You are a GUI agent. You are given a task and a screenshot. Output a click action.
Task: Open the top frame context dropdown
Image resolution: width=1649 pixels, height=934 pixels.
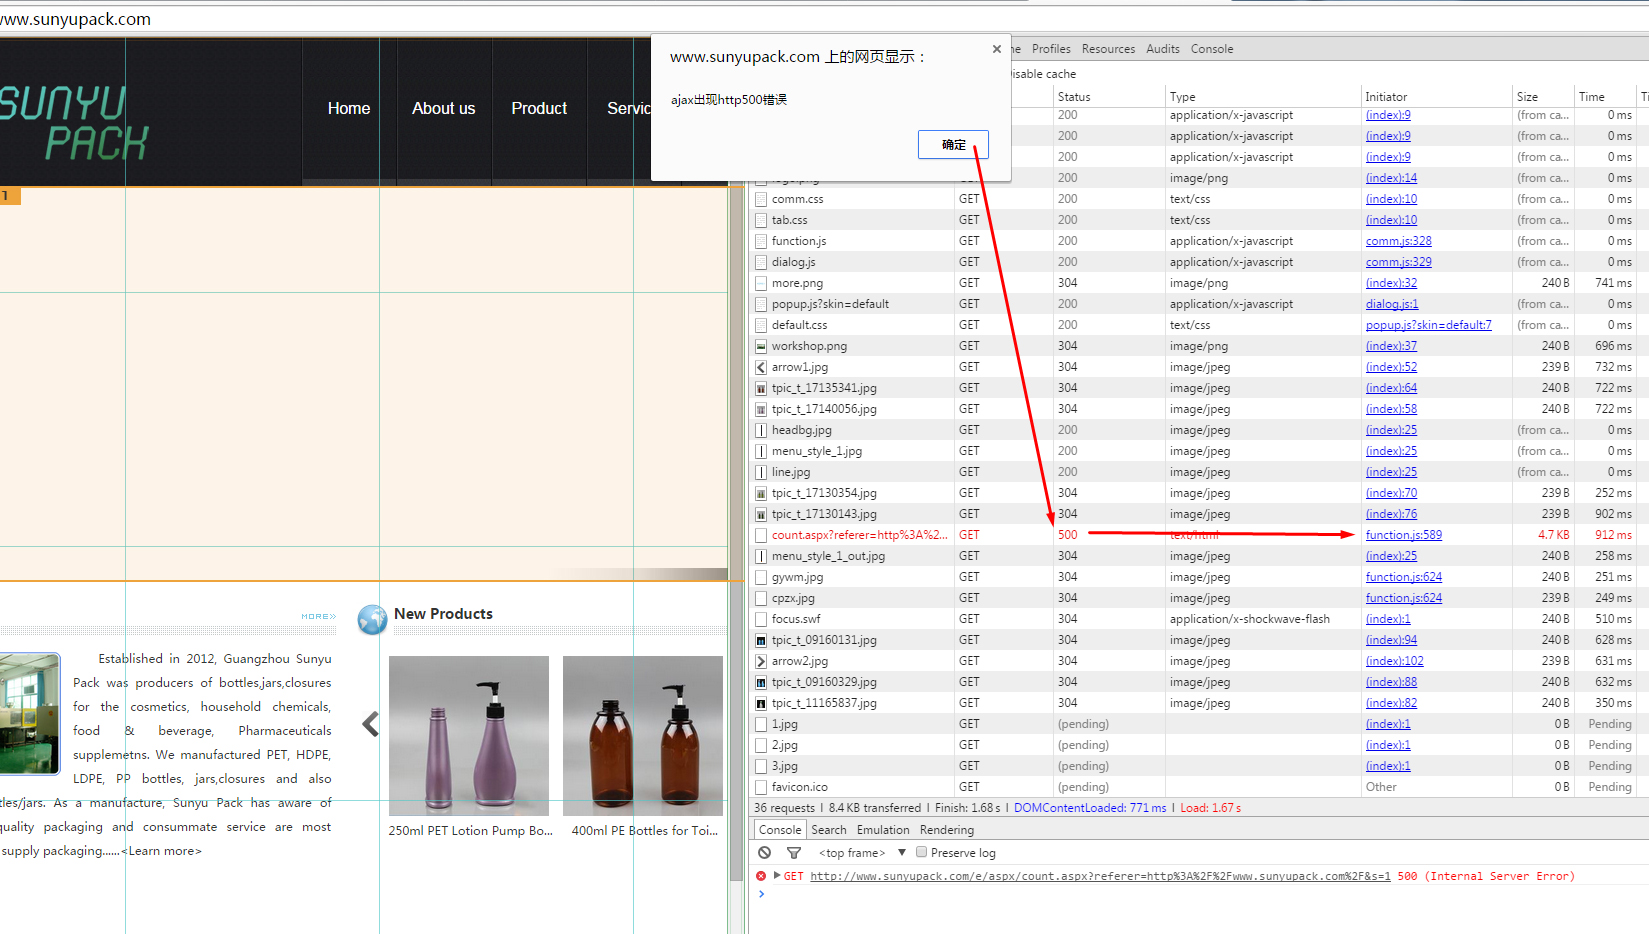tap(901, 853)
